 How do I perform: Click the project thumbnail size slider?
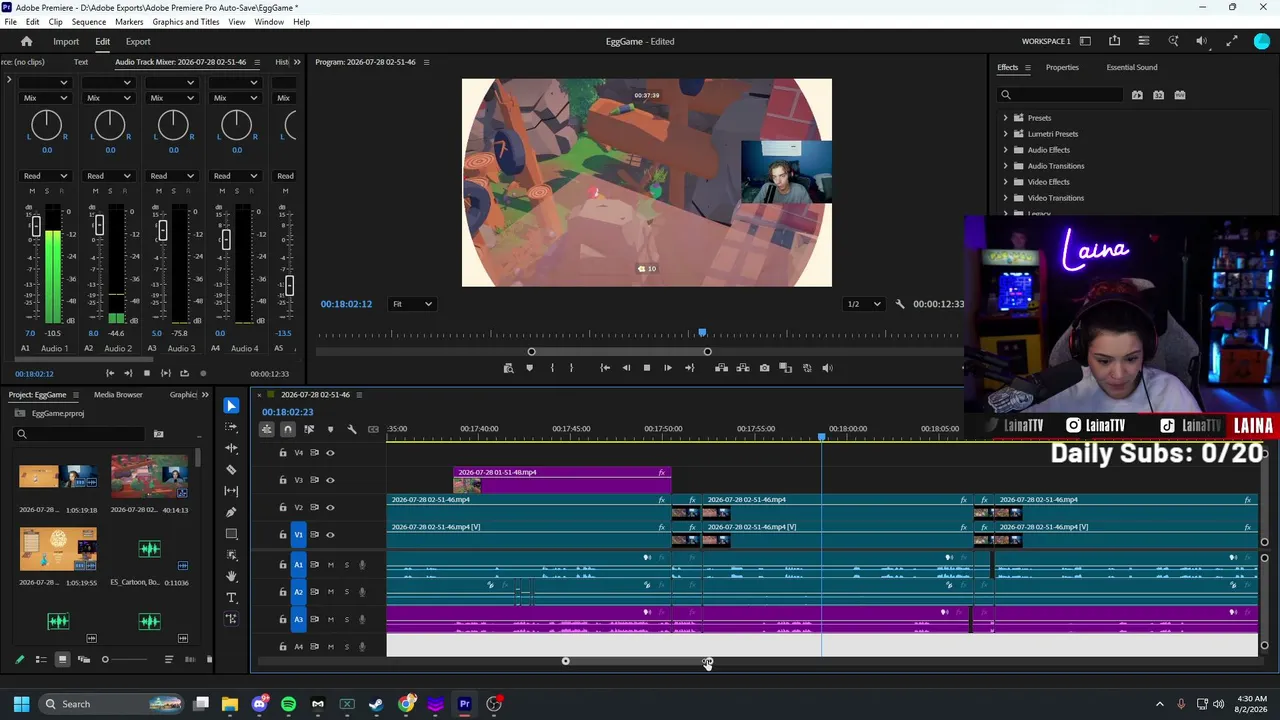(x=125, y=659)
